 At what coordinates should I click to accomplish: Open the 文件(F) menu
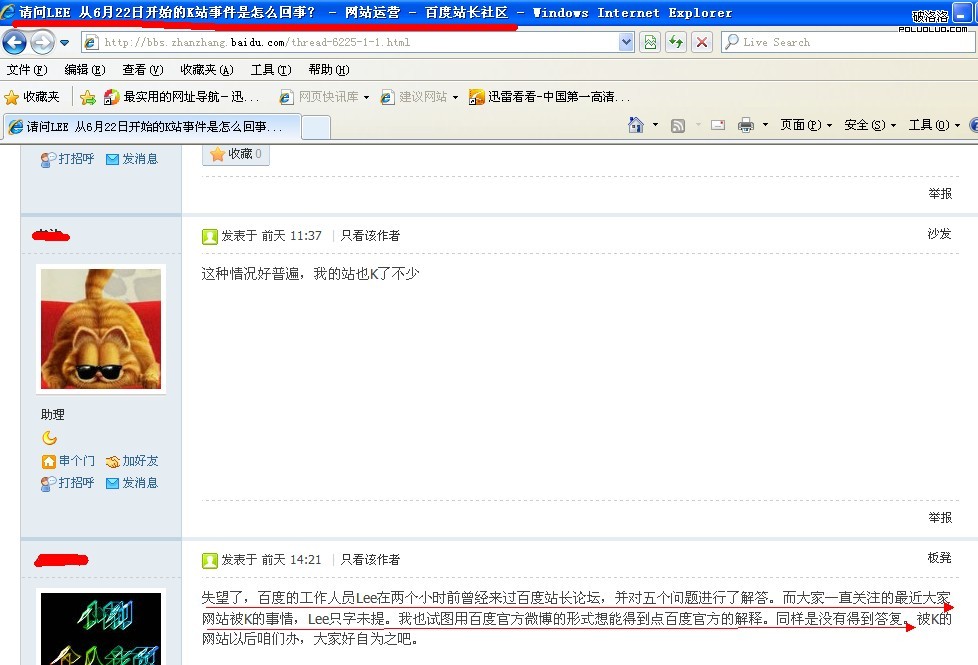pos(27,70)
